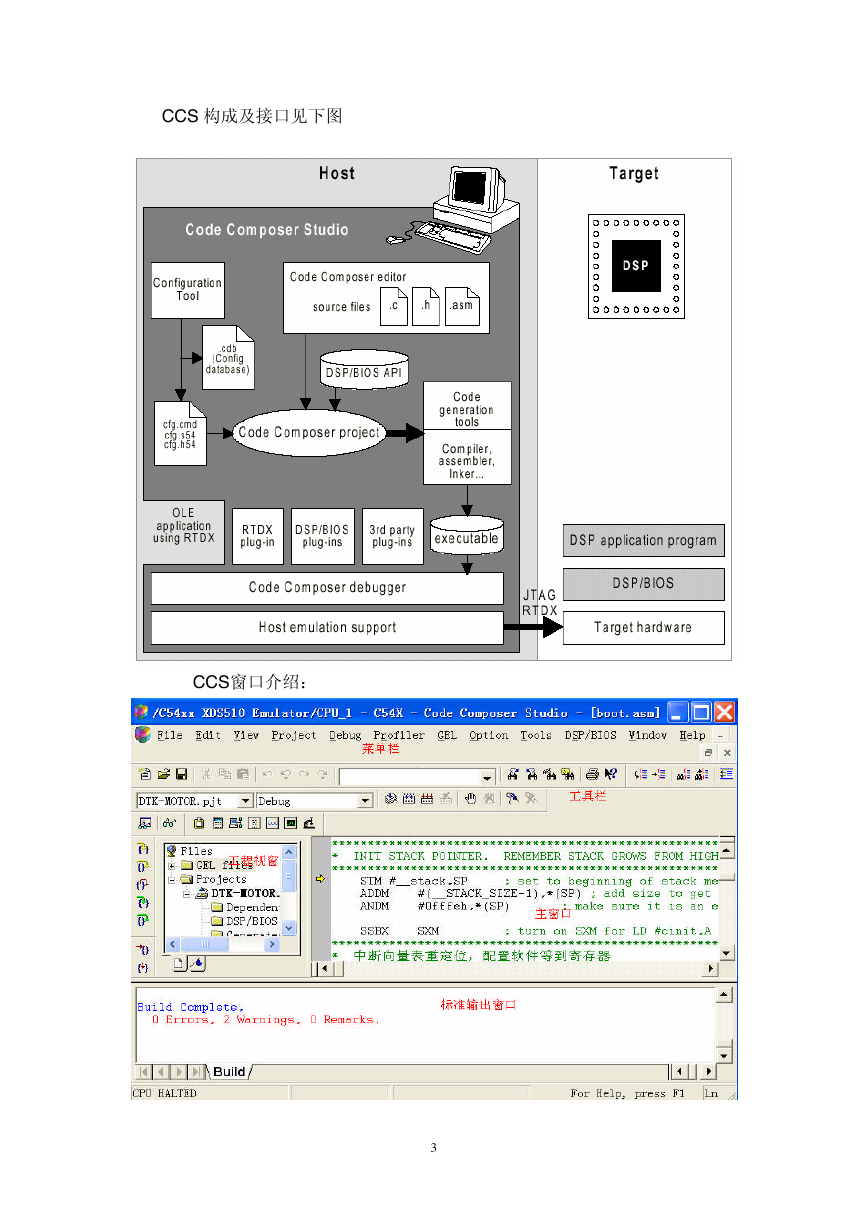Open the Edit menu
This screenshot has height=1228, width=868.
click(208, 735)
